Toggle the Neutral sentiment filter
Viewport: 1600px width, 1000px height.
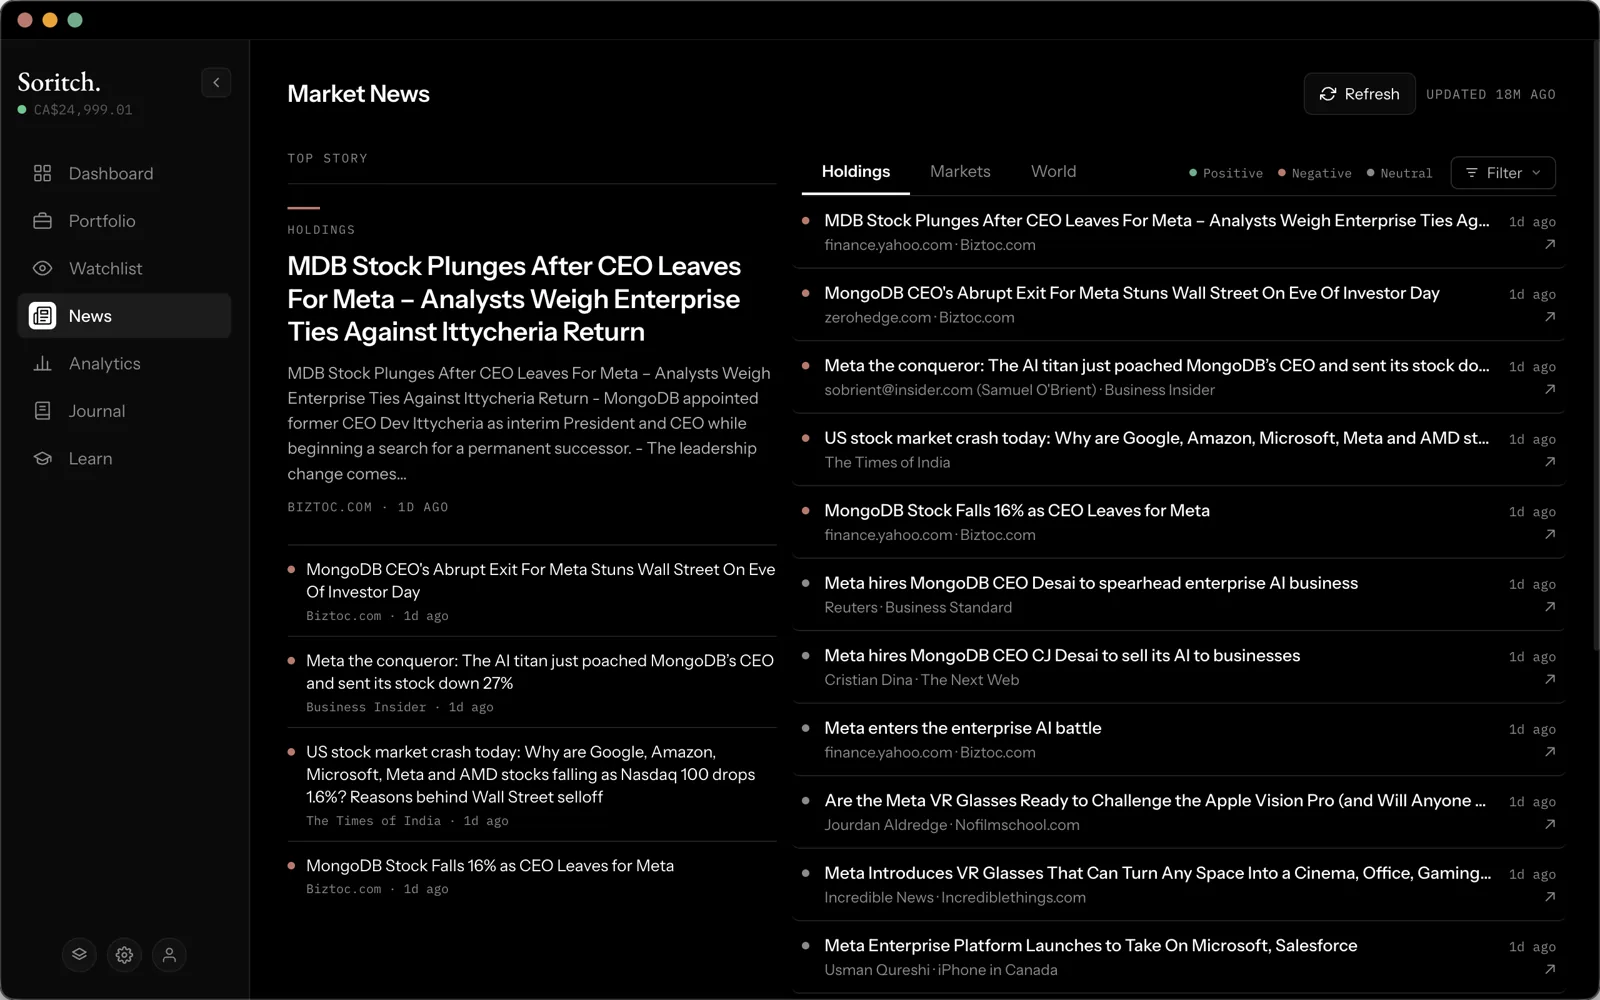1400,173
